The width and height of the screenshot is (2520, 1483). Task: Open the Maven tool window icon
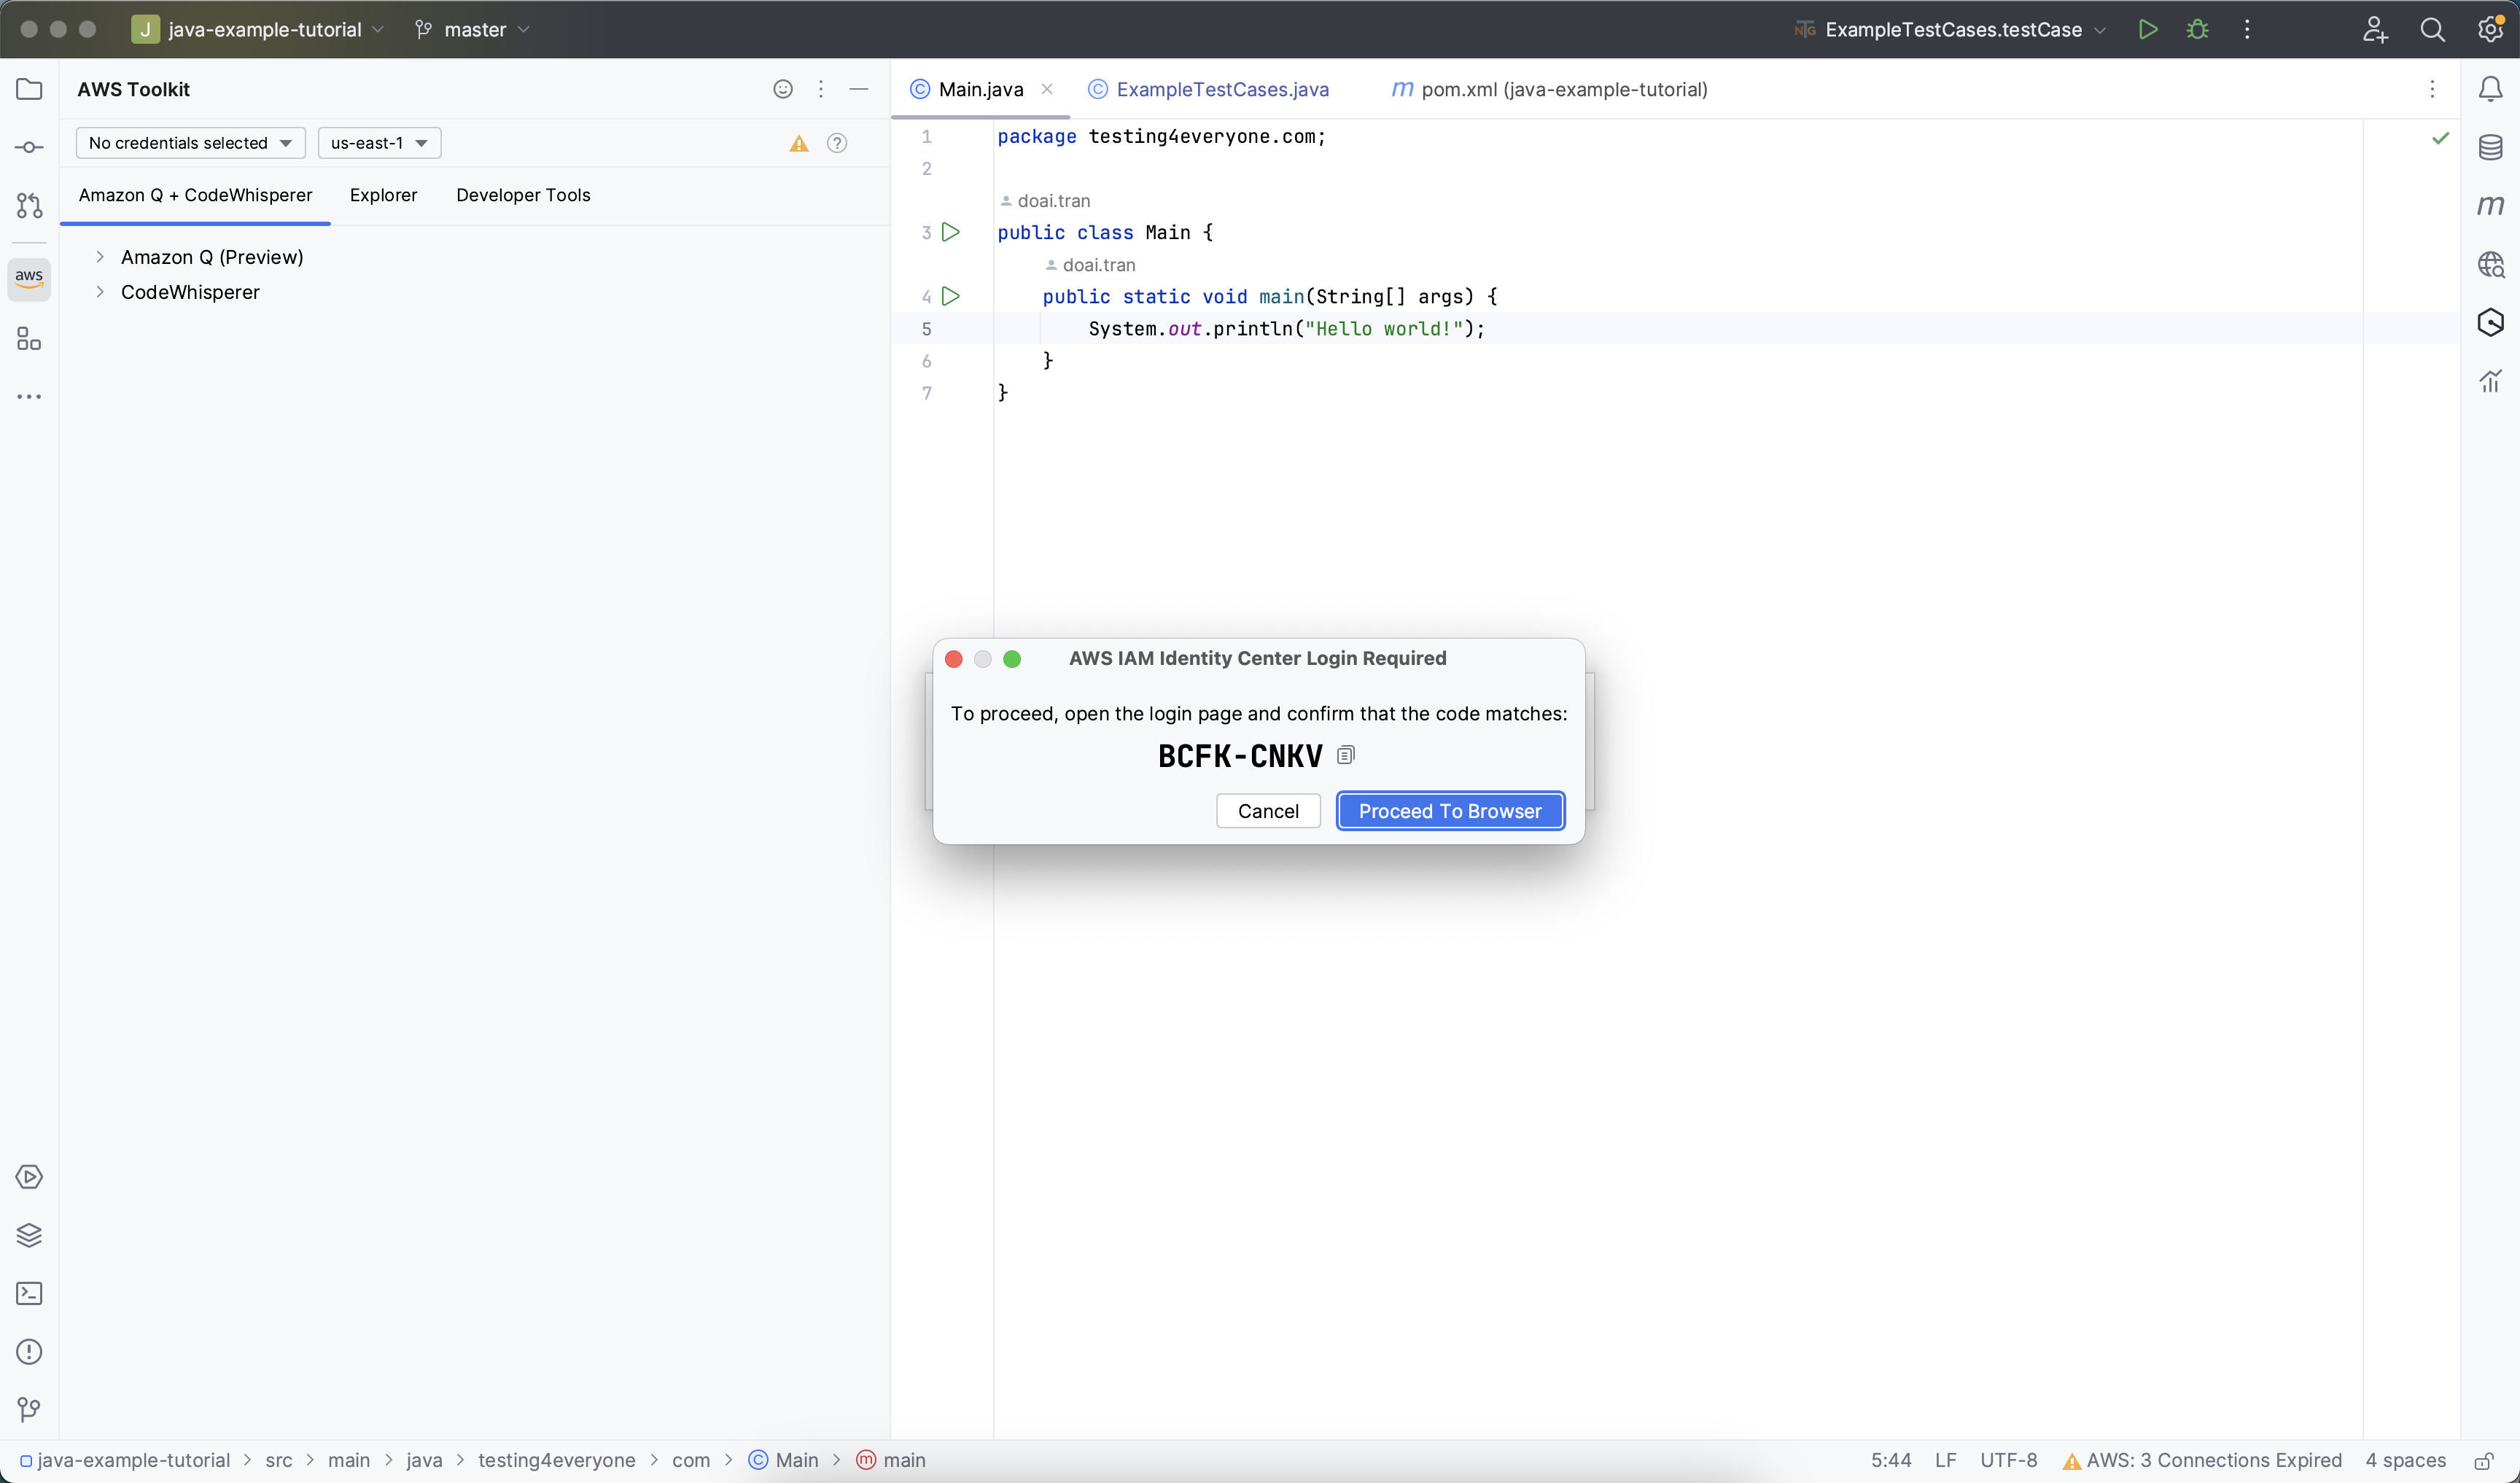point(2490,205)
